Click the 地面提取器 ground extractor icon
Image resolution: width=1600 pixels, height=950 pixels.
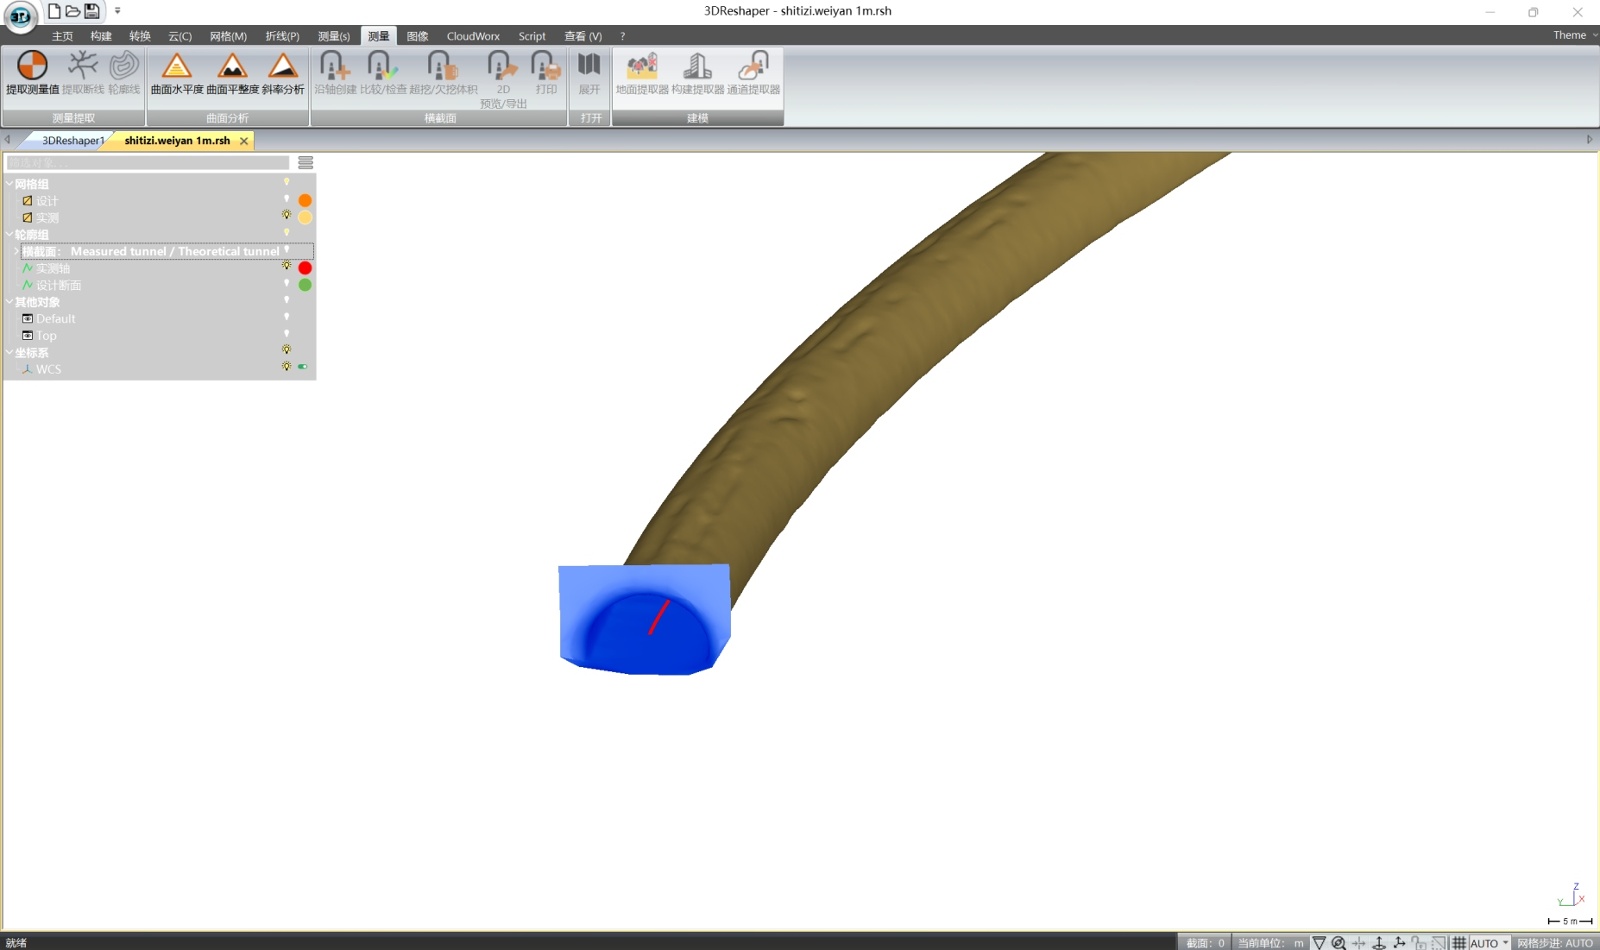[642, 72]
